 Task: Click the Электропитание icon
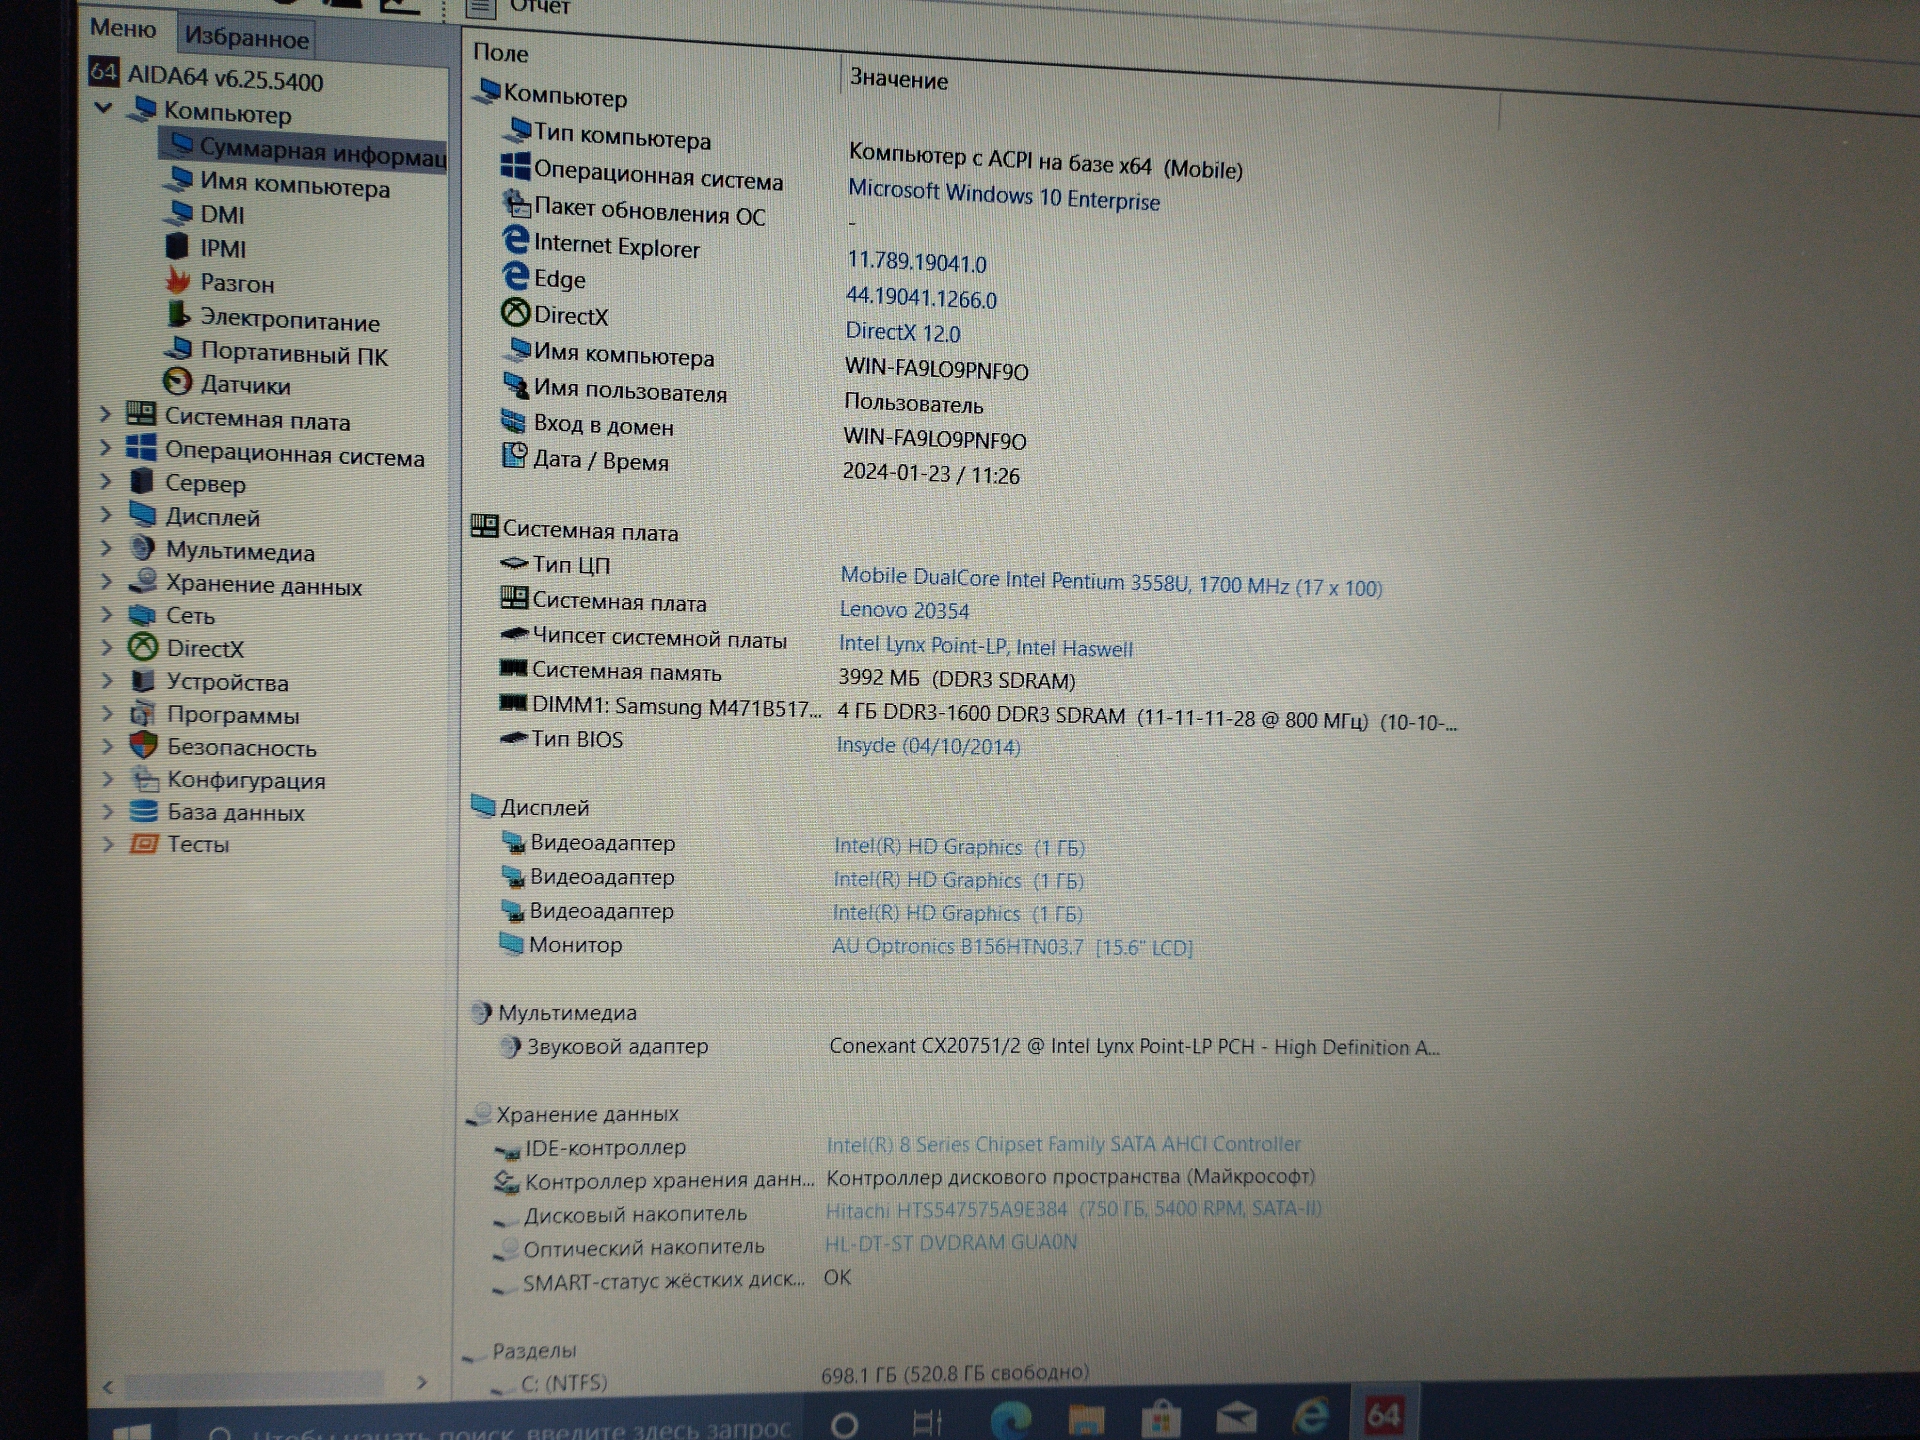click(178, 316)
